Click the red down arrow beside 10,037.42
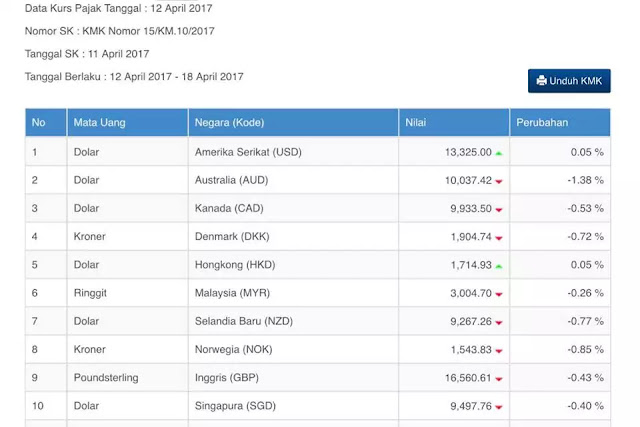 499,181
